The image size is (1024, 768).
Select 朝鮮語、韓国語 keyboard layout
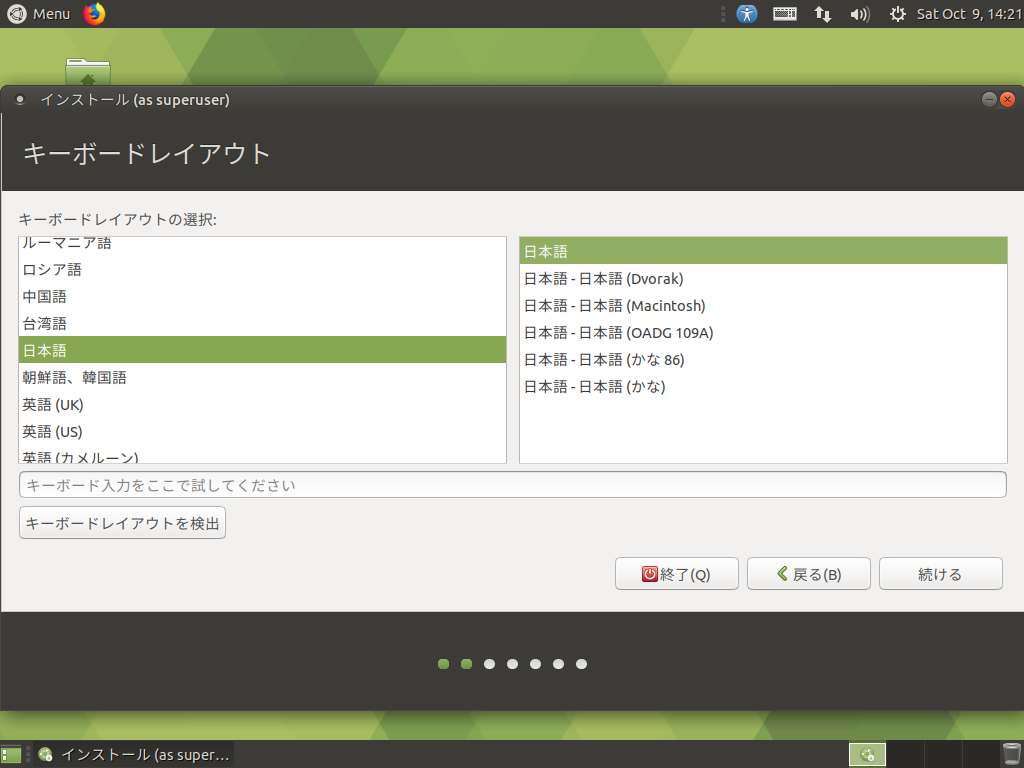(263, 377)
